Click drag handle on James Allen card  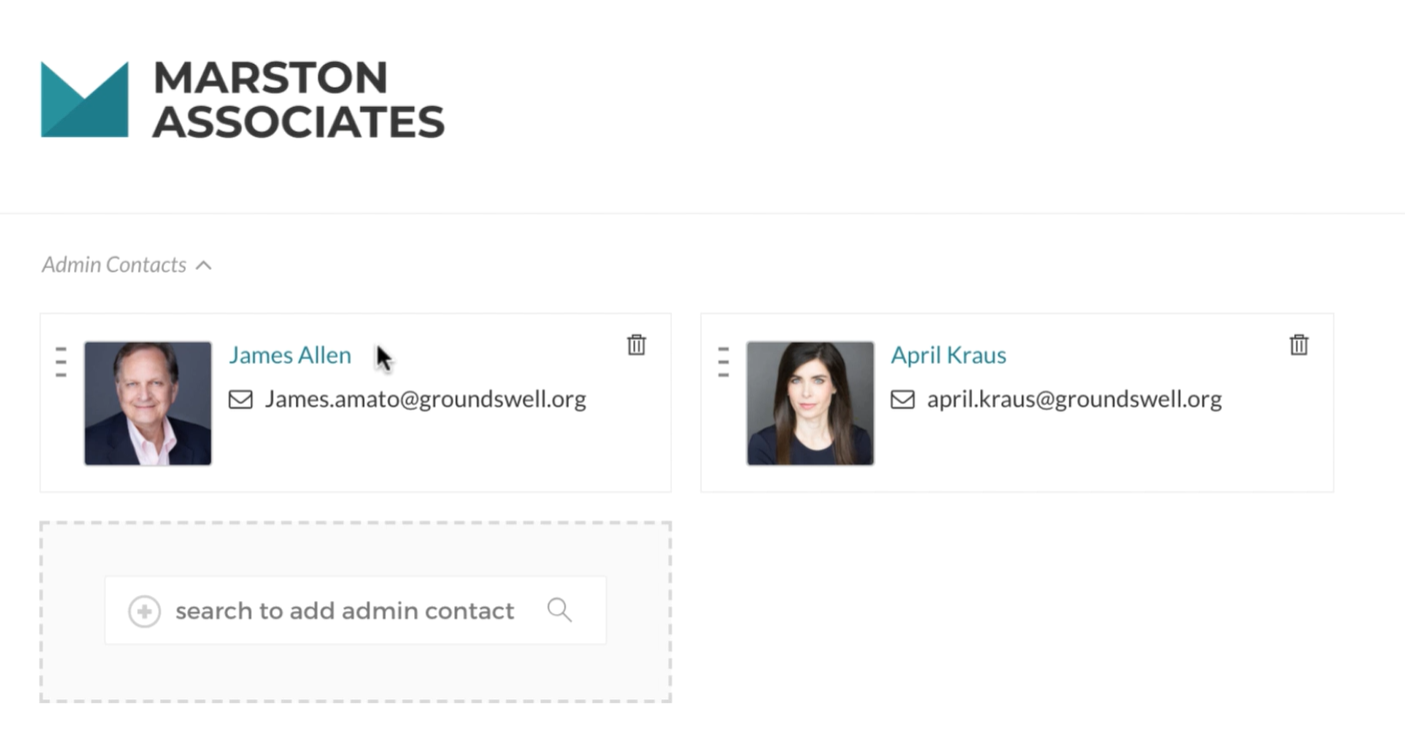[61, 361]
